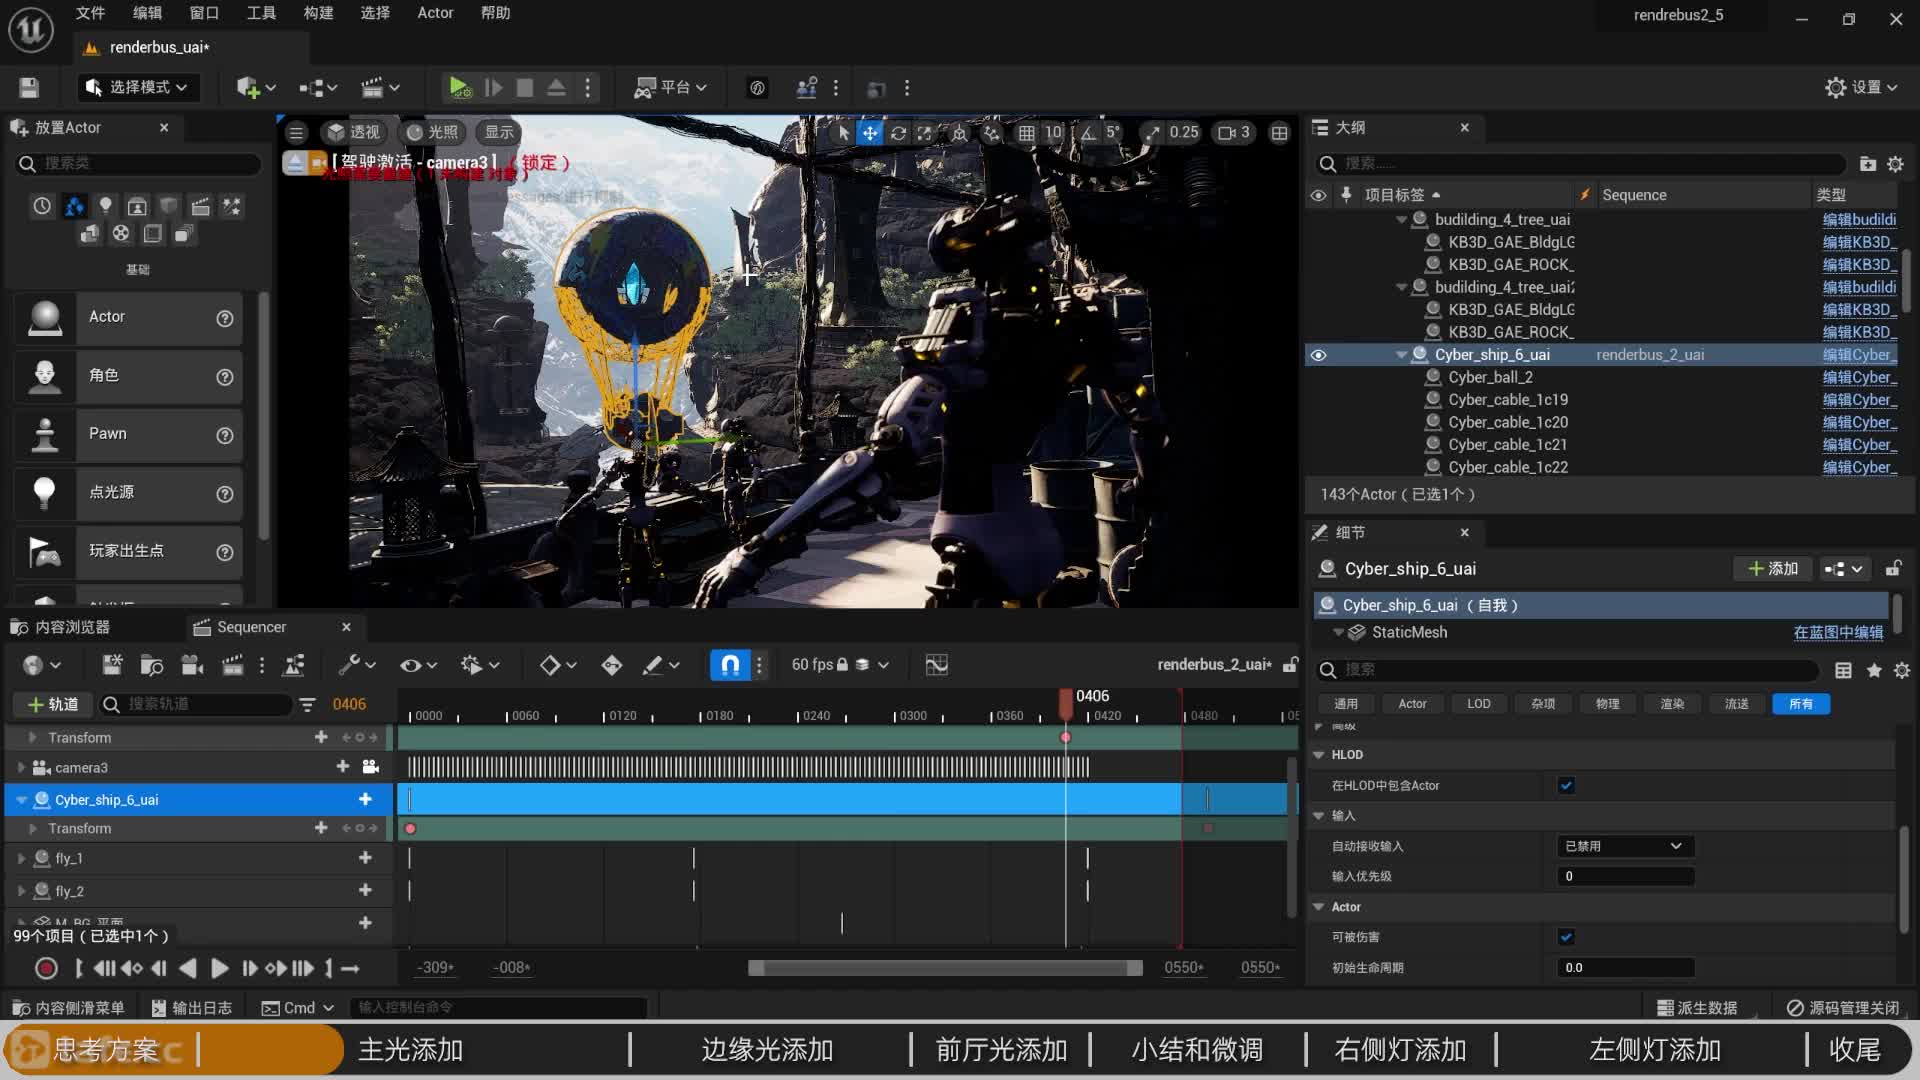Click Sequencer play forward button

[x=220, y=969]
